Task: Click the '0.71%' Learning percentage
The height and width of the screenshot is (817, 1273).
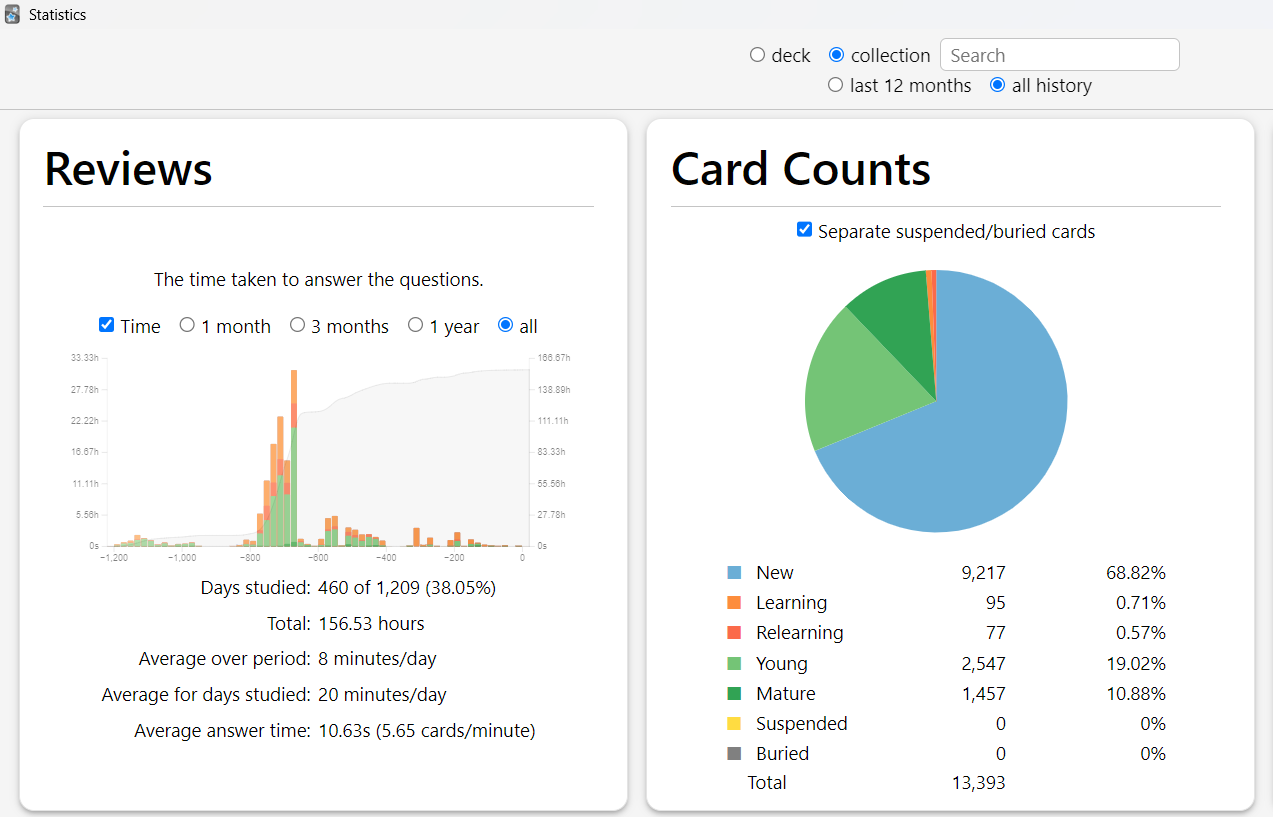Action: coord(1141,603)
